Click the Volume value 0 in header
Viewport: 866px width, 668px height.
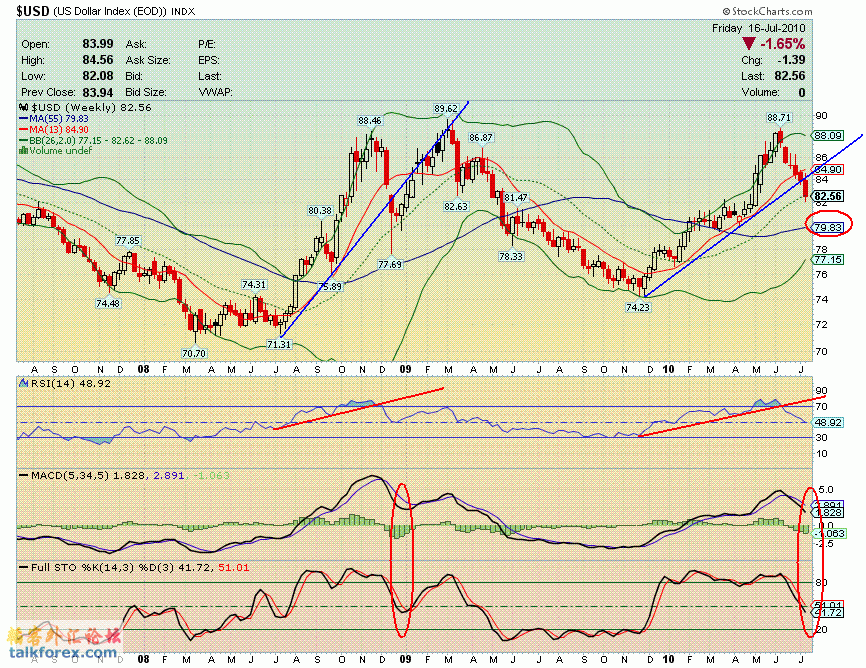coord(801,92)
